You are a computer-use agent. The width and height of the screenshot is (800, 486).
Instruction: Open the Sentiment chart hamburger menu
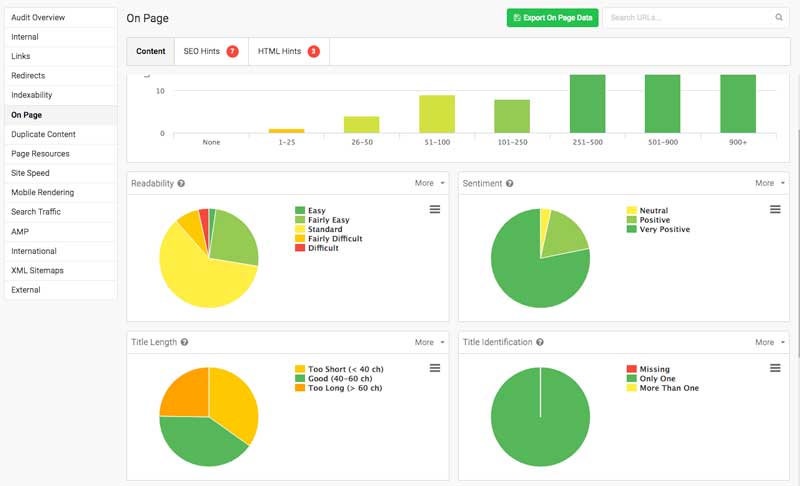pyautogui.click(x=775, y=209)
